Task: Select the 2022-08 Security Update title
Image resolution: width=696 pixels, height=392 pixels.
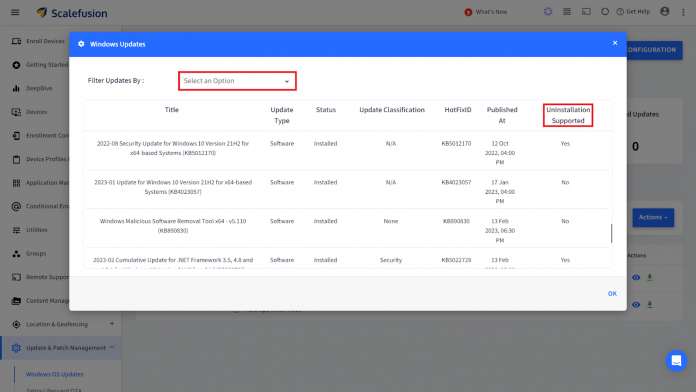Action: [x=173, y=148]
